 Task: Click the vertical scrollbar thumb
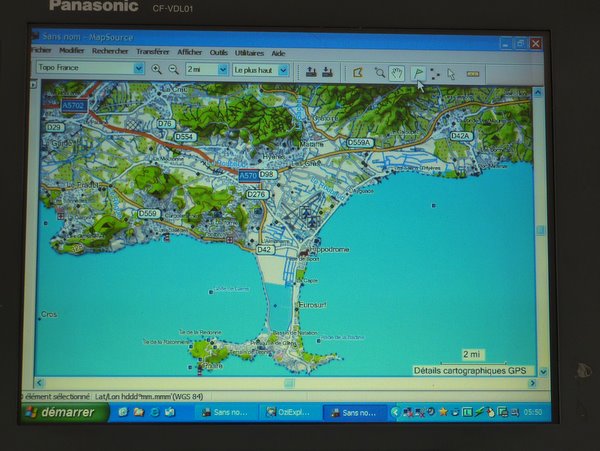pyautogui.click(x=540, y=230)
